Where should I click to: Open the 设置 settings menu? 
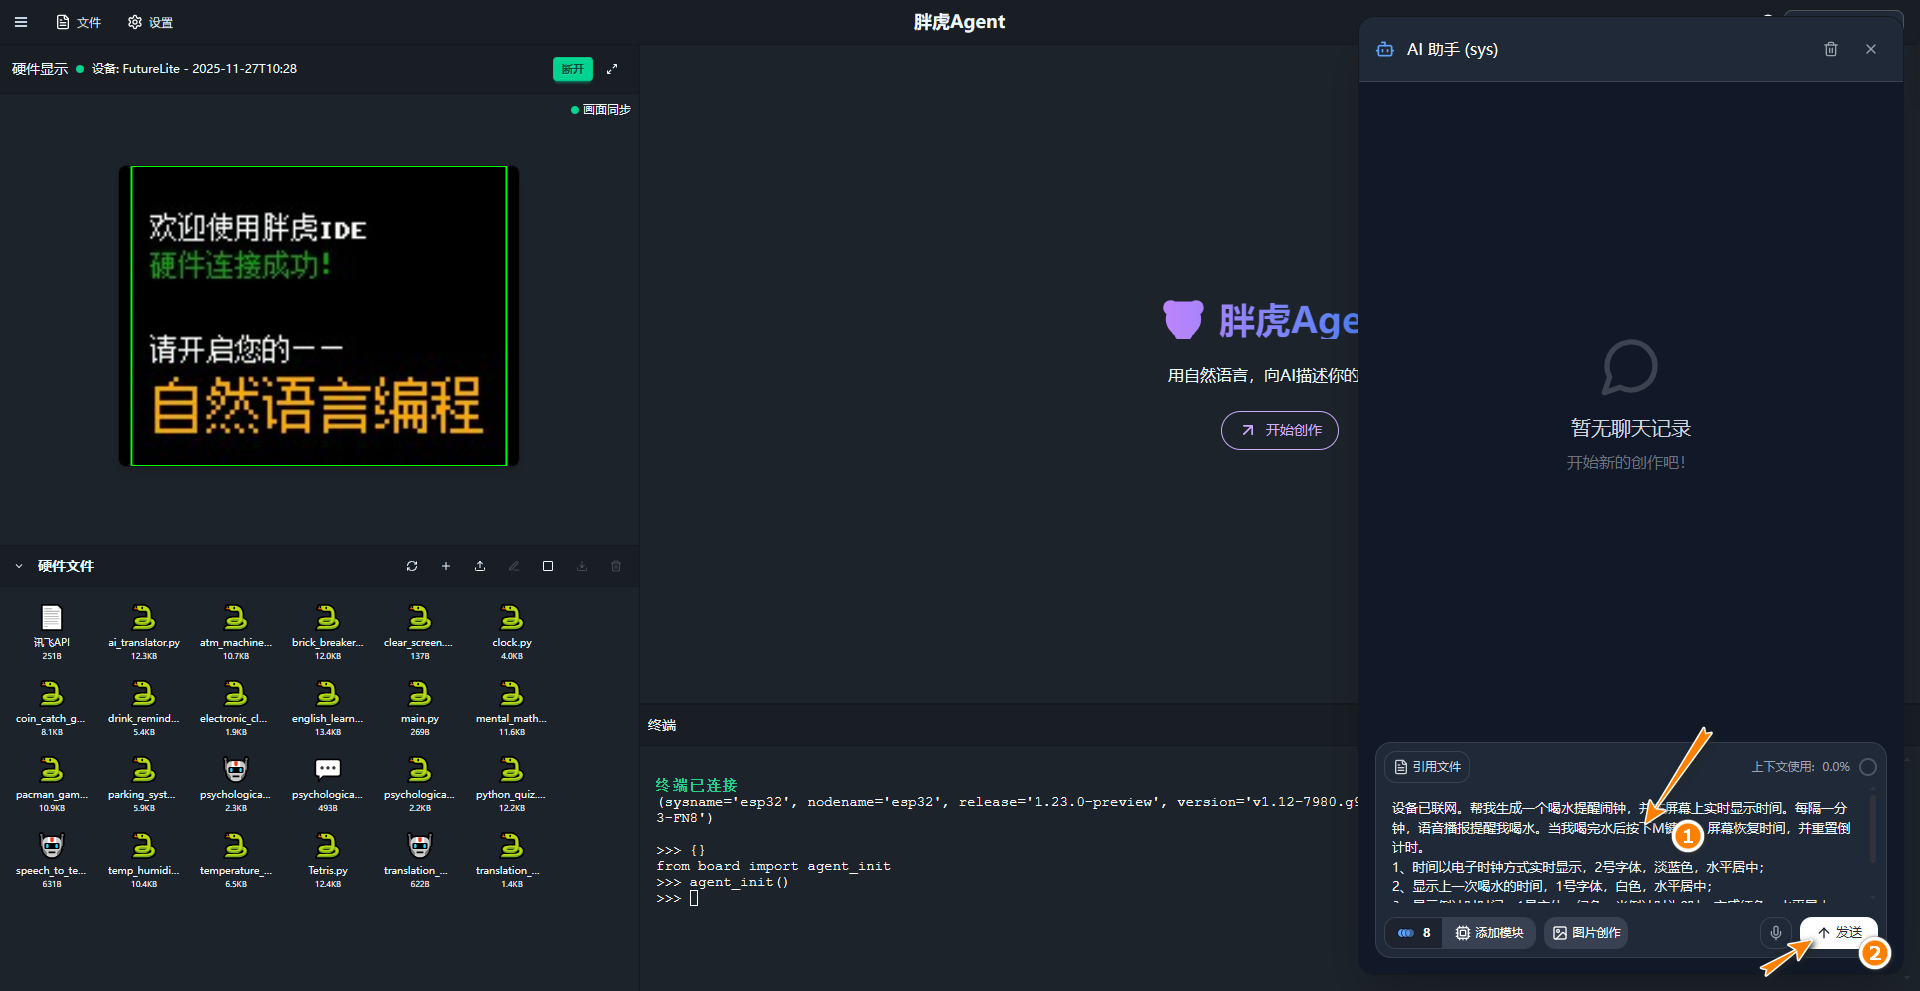tap(150, 22)
